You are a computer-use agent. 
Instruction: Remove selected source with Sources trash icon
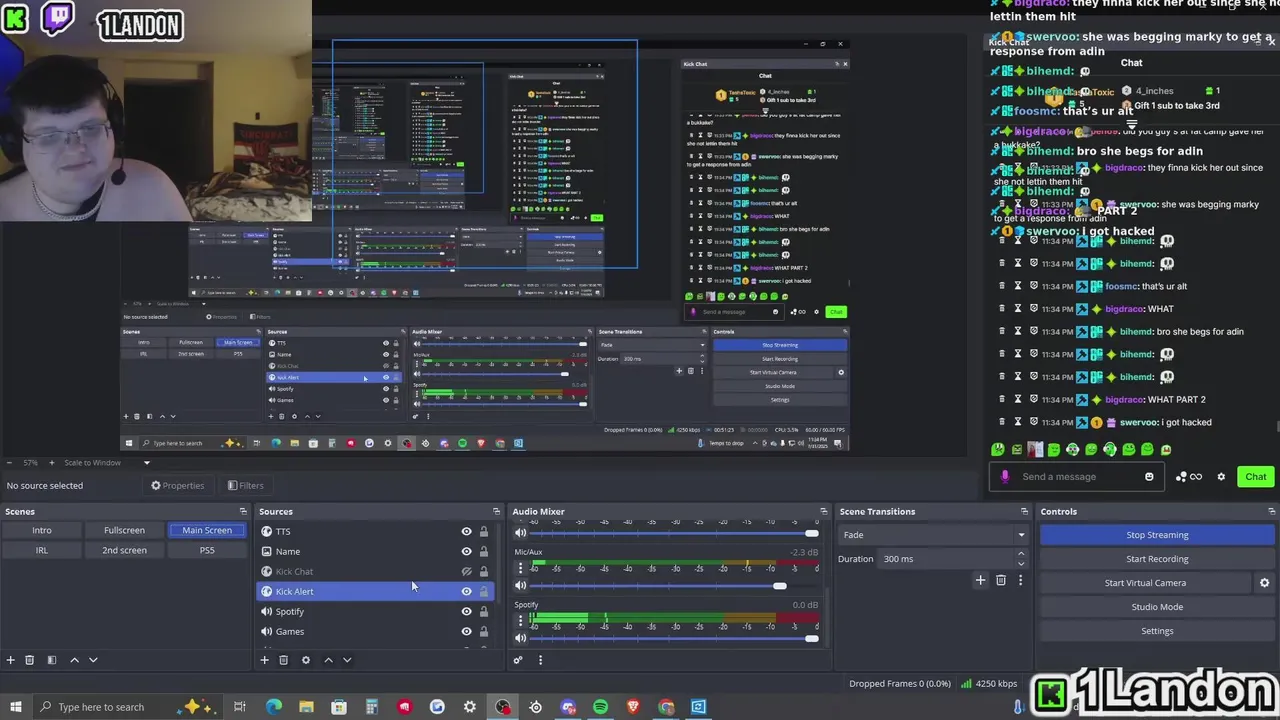284,660
